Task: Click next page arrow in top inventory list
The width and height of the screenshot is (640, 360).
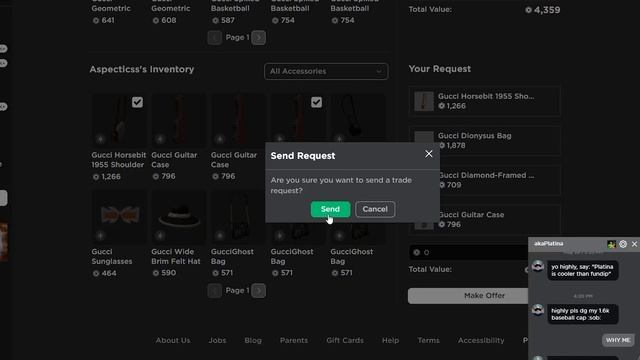Action: 258,38
